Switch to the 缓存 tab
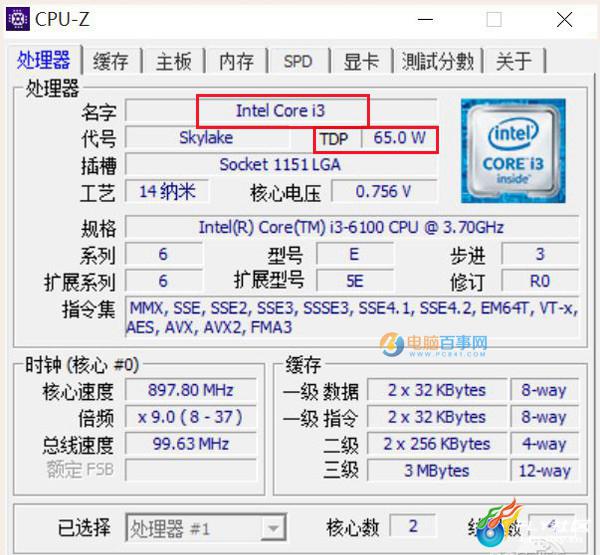The height and width of the screenshot is (555, 600). [x=111, y=61]
